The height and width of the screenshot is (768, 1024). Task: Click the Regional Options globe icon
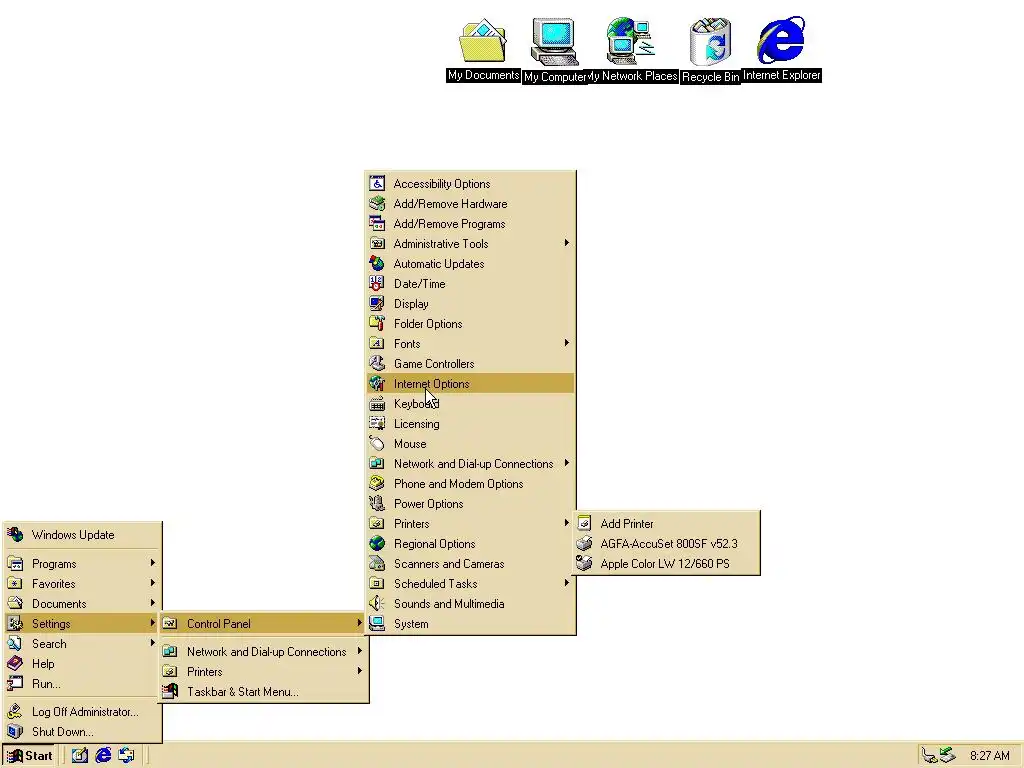point(377,543)
